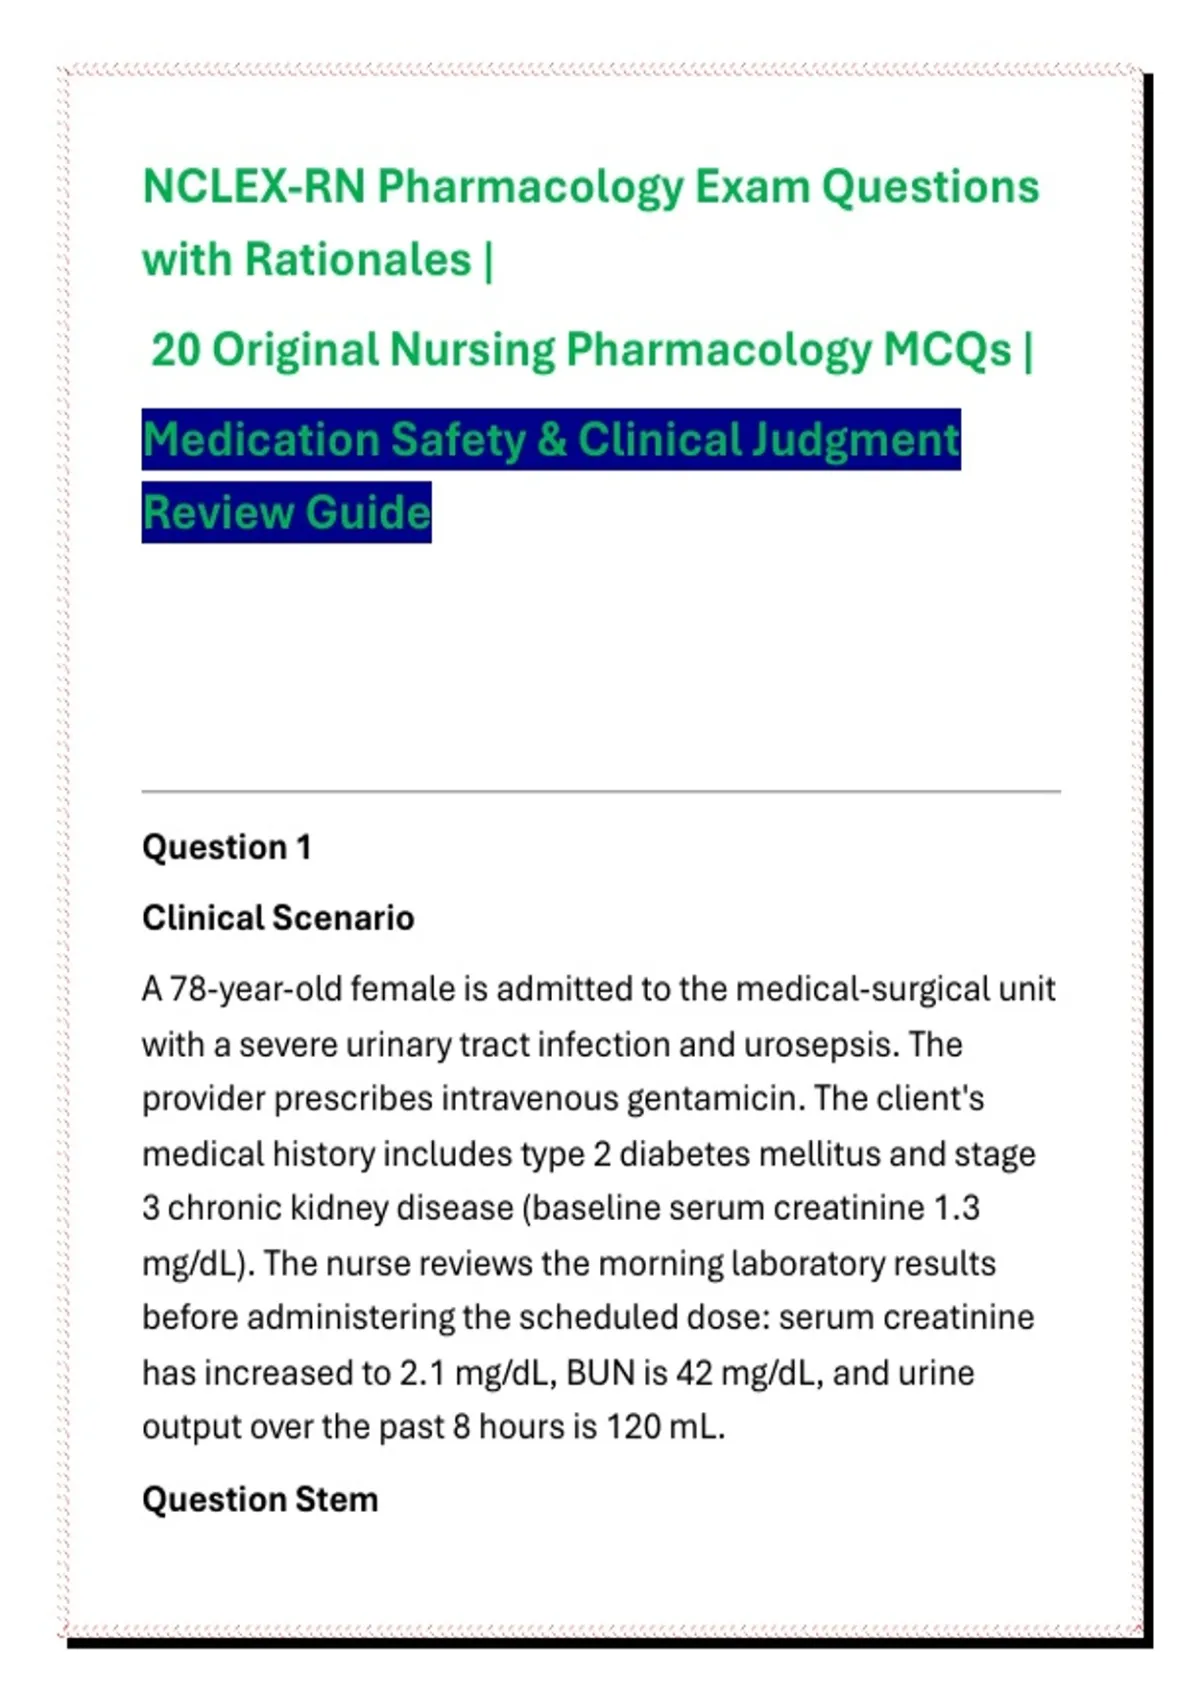Viewport: 1200px width, 1700px height.
Task: Click 'chronic kidney disease' in the paragraph
Action: (340, 1209)
